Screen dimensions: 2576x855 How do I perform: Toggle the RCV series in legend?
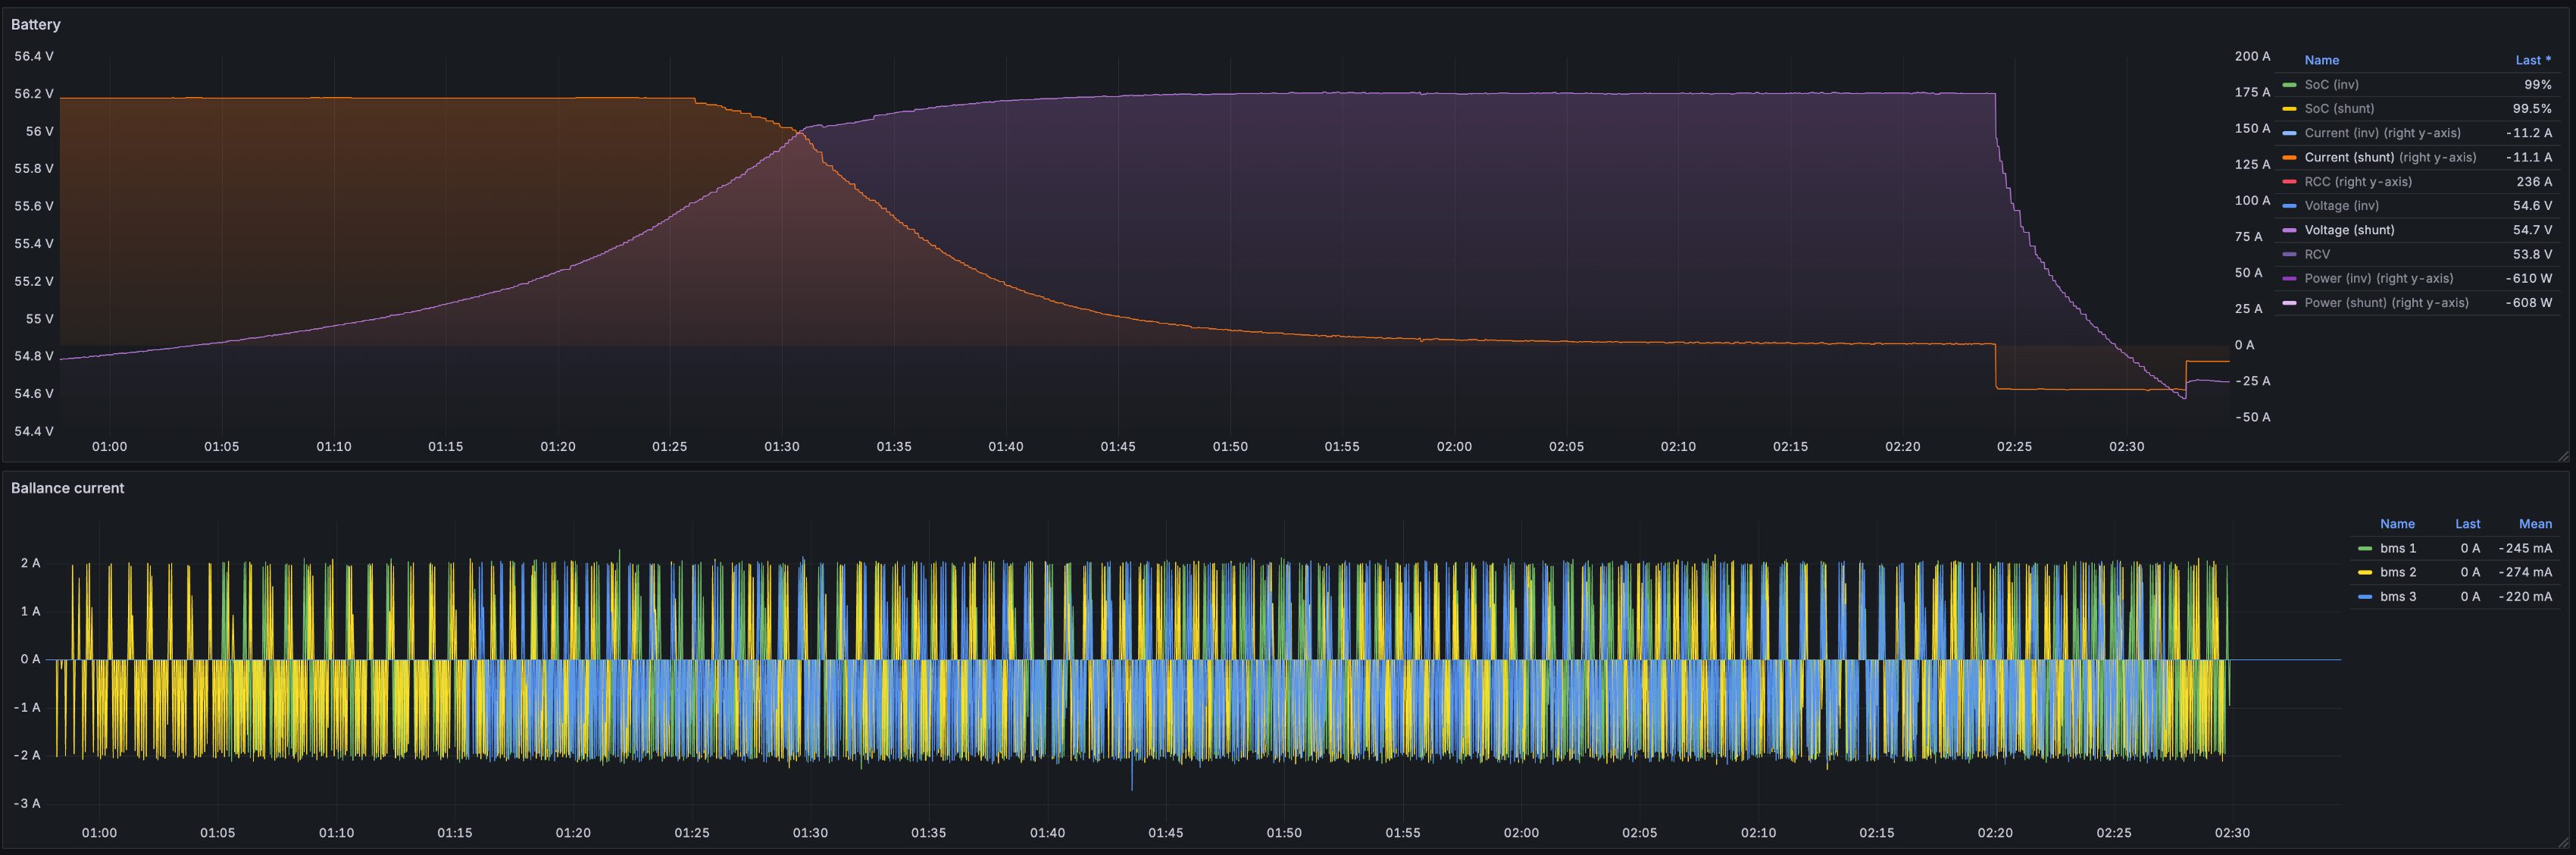pos(2316,255)
